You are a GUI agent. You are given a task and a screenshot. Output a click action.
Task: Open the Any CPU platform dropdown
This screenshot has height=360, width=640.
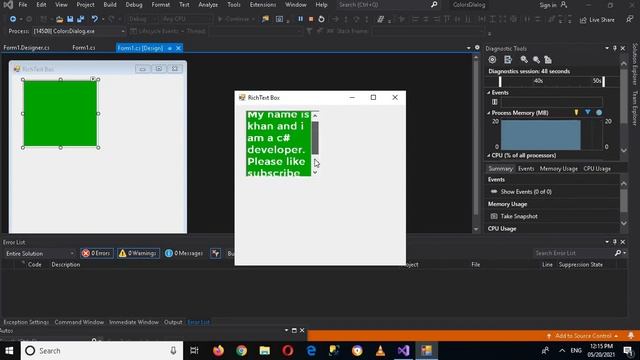click(x=186, y=19)
